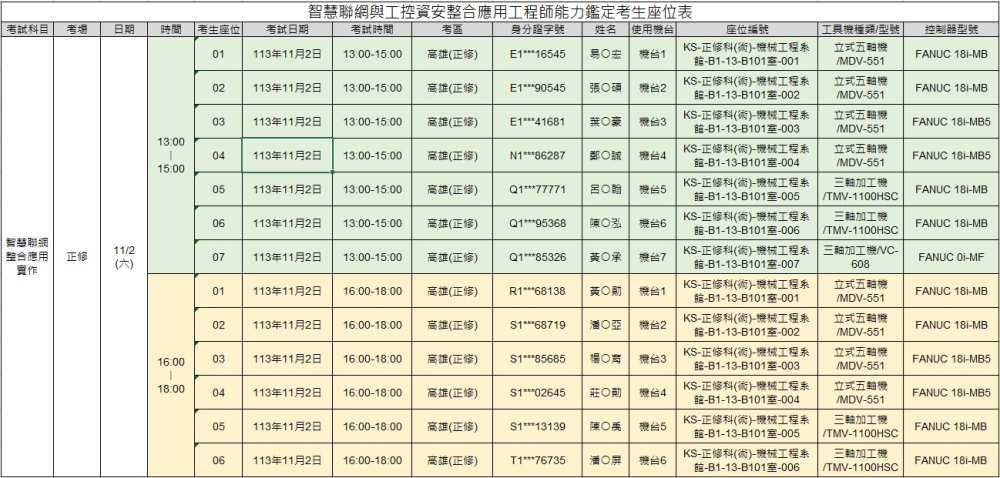The height and width of the screenshot is (478, 1000).
Task: Click seat number 07 in the green block
Action: click(x=219, y=257)
